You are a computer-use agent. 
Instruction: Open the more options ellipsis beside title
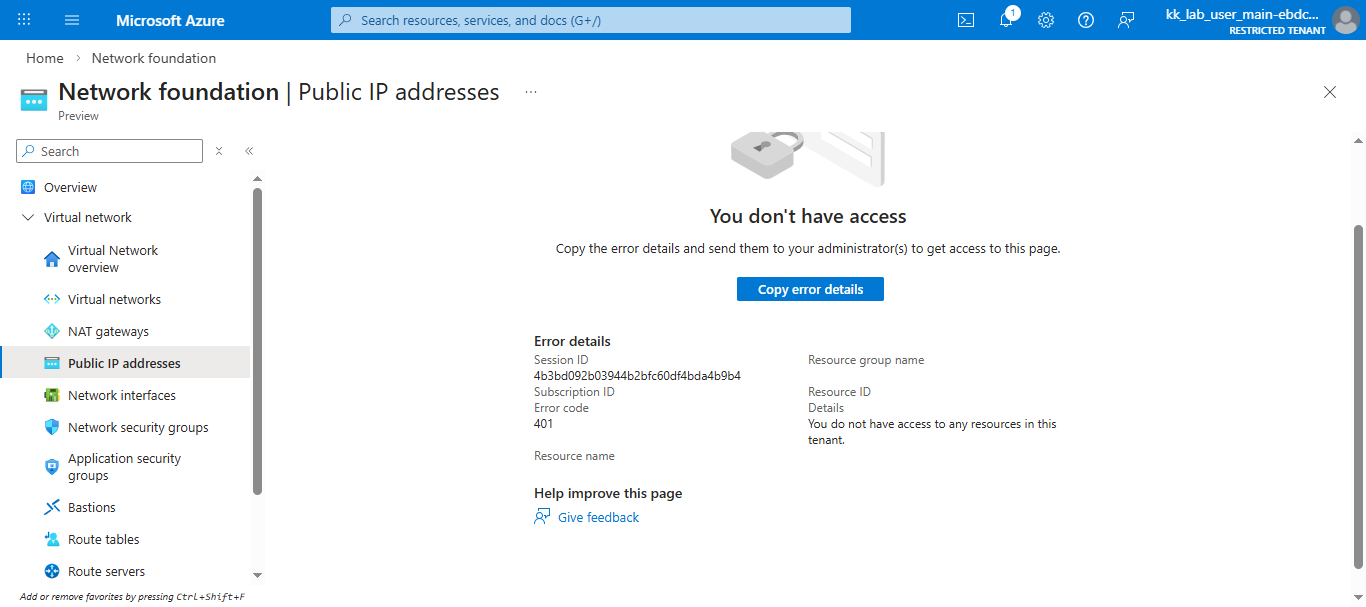point(531,92)
